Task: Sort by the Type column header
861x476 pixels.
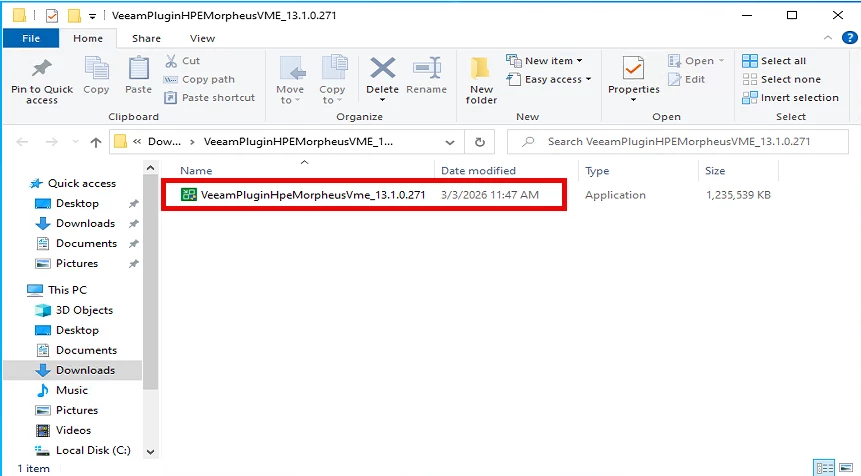Action: [x=597, y=171]
